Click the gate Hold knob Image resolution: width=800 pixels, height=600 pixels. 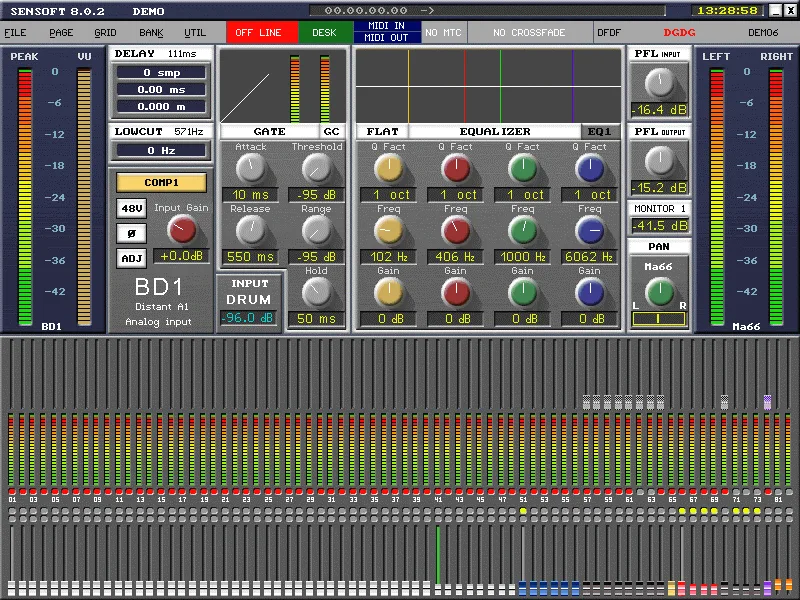coord(316,293)
